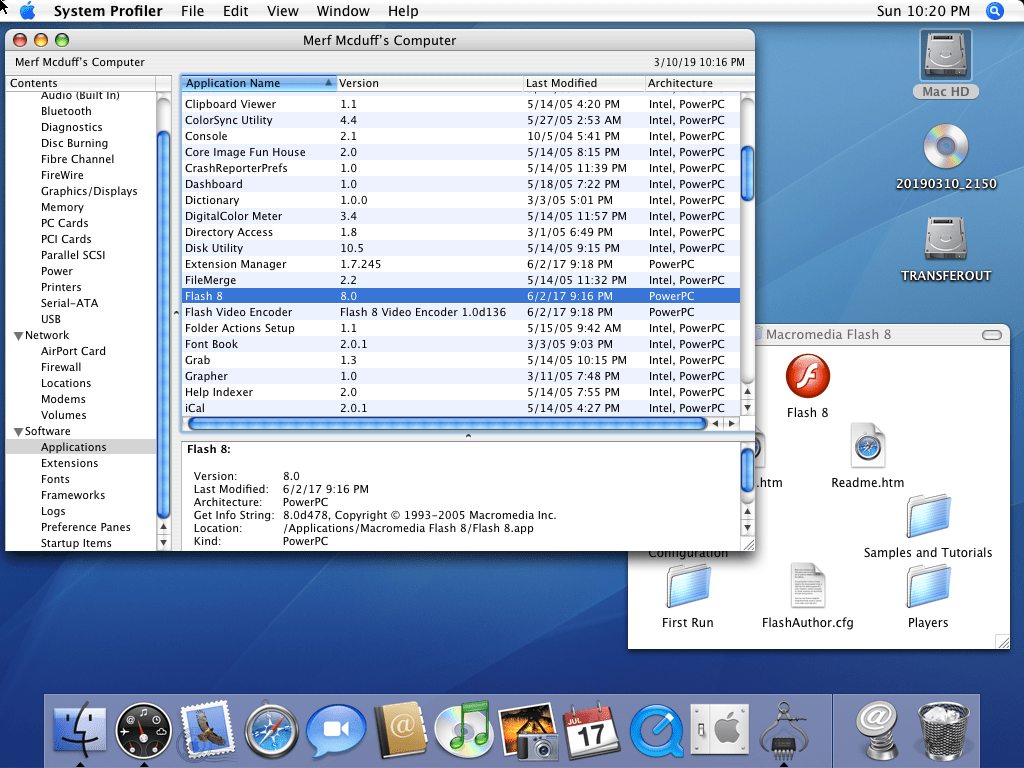Click the menu bar clock
The width and height of the screenshot is (1024, 768).
coord(923,11)
